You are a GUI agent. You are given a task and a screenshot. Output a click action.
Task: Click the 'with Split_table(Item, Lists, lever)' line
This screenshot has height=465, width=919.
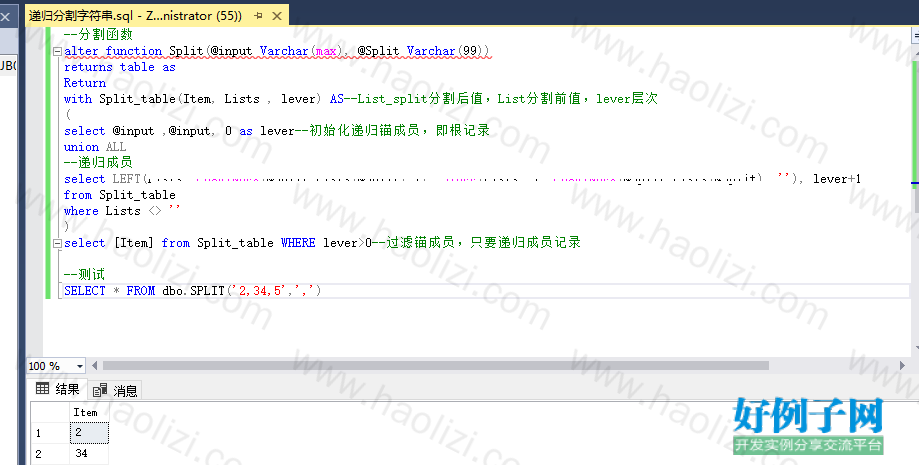[360, 99]
